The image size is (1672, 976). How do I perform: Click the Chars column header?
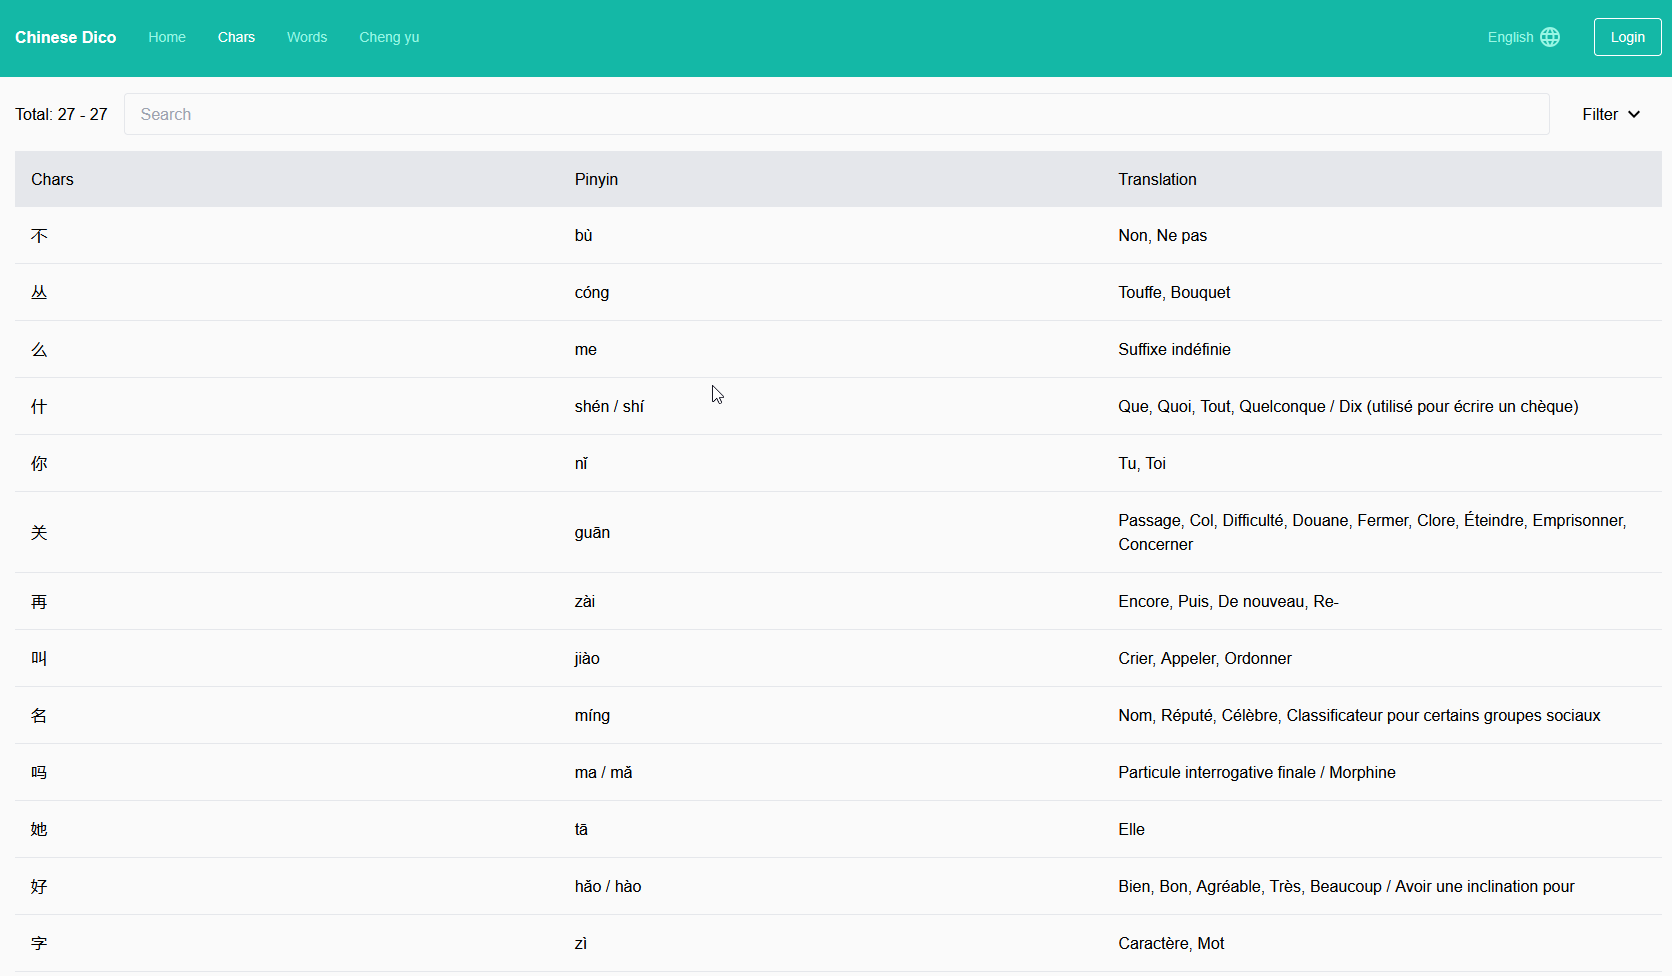click(52, 179)
